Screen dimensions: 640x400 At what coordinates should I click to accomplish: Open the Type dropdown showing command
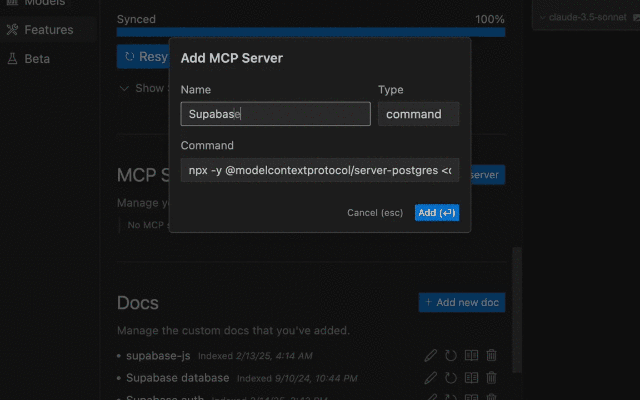click(418, 114)
